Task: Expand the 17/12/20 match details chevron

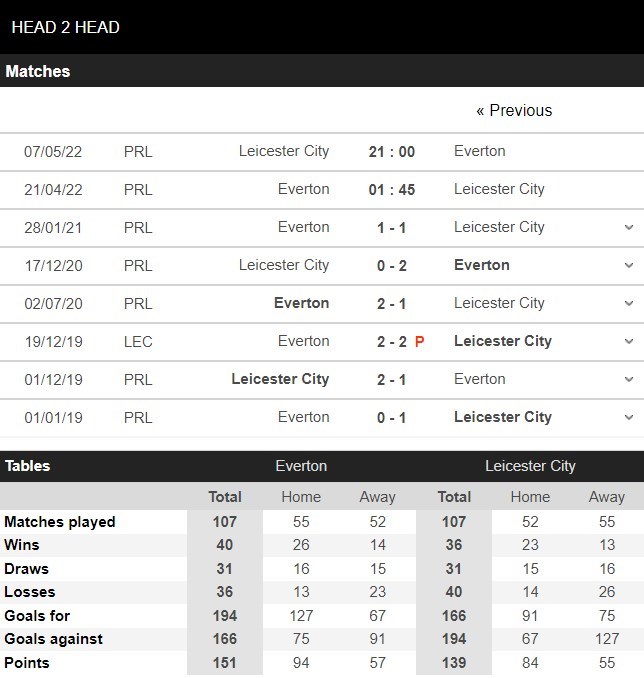Action: (x=628, y=266)
